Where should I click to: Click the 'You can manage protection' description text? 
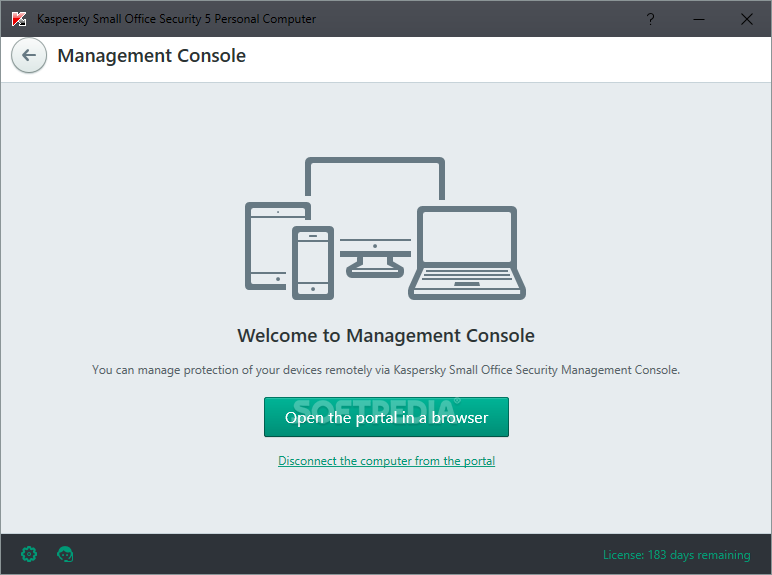click(x=386, y=370)
